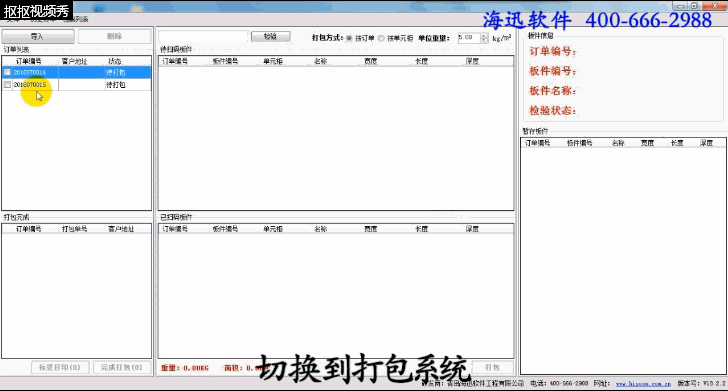Click 厚度 header in 已扫码板件 table
Viewport: 728px width, 391px height.
coord(472,229)
